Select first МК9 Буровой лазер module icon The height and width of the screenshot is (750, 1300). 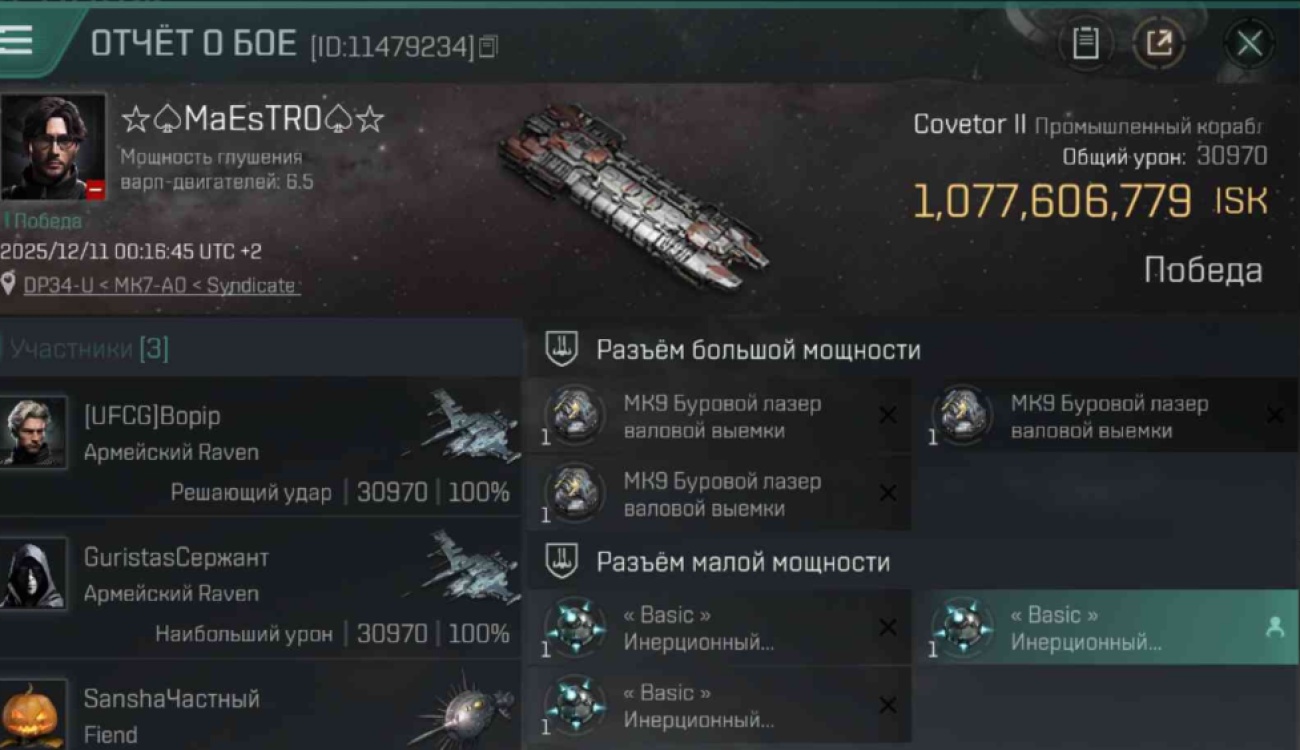tap(575, 415)
